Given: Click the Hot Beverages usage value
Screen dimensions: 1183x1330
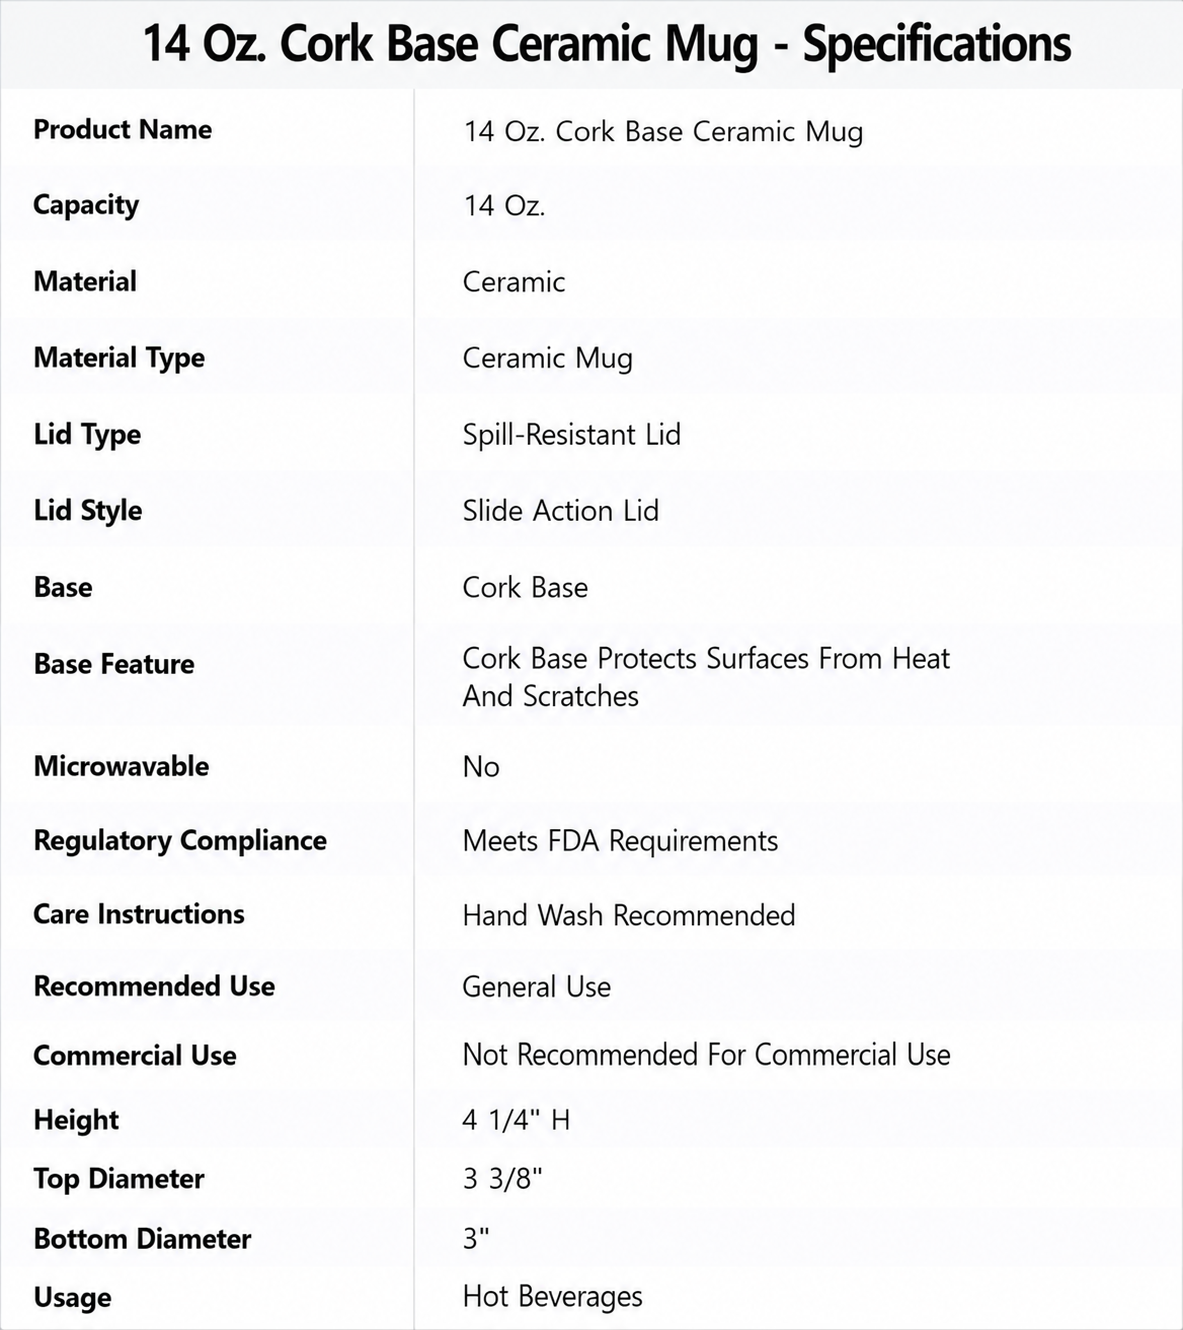Looking at the screenshot, I should coord(552,1297).
